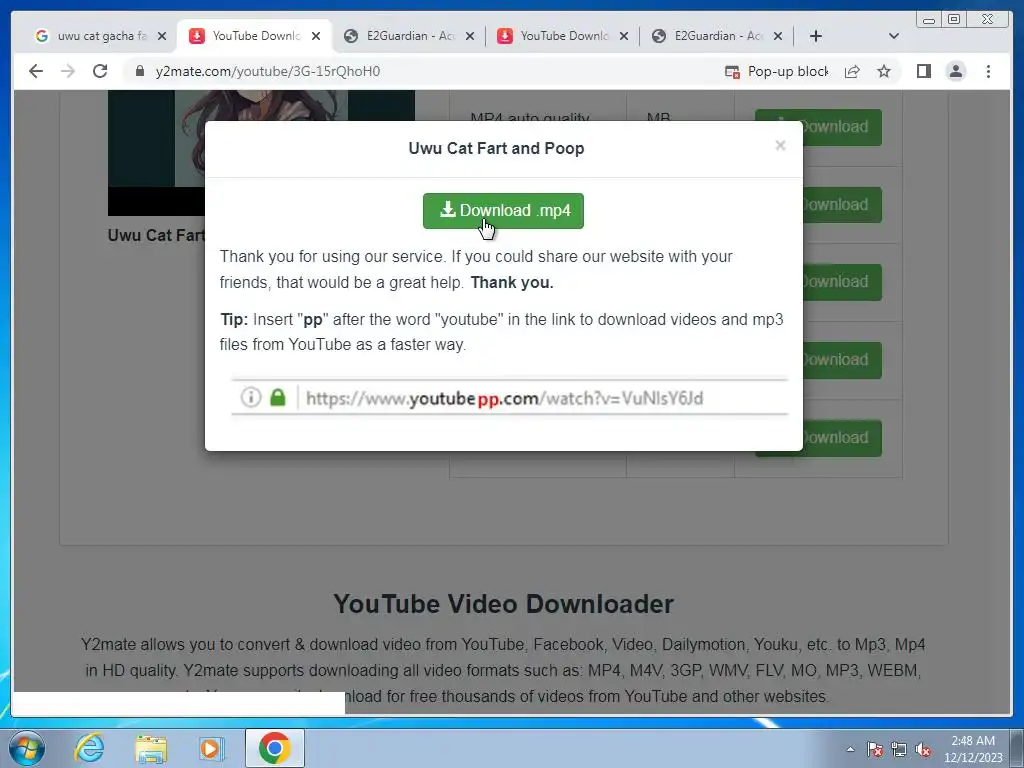This screenshot has width=1024, height=768.
Task: Click the fourth Download button in table
Action: click(x=842, y=360)
